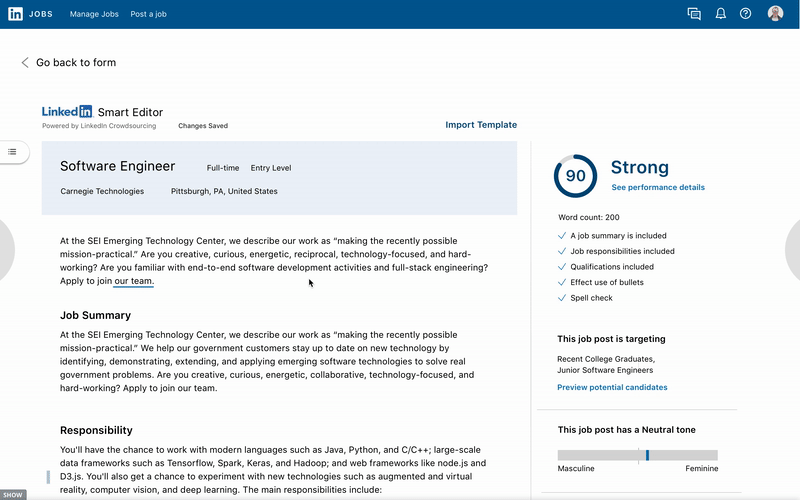The height and width of the screenshot is (500, 800).
Task: Click 'This job post is targeting' heading
Action: point(611,339)
